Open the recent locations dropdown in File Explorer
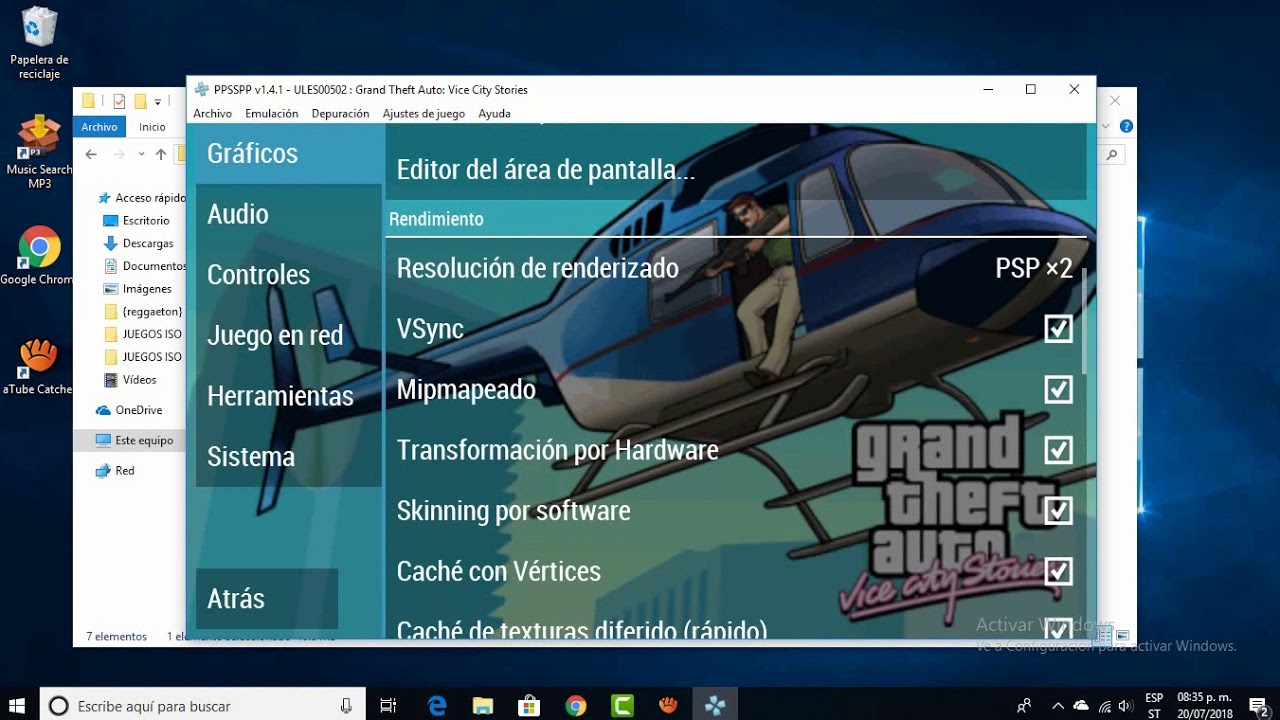 pyautogui.click(x=141, y=154)
